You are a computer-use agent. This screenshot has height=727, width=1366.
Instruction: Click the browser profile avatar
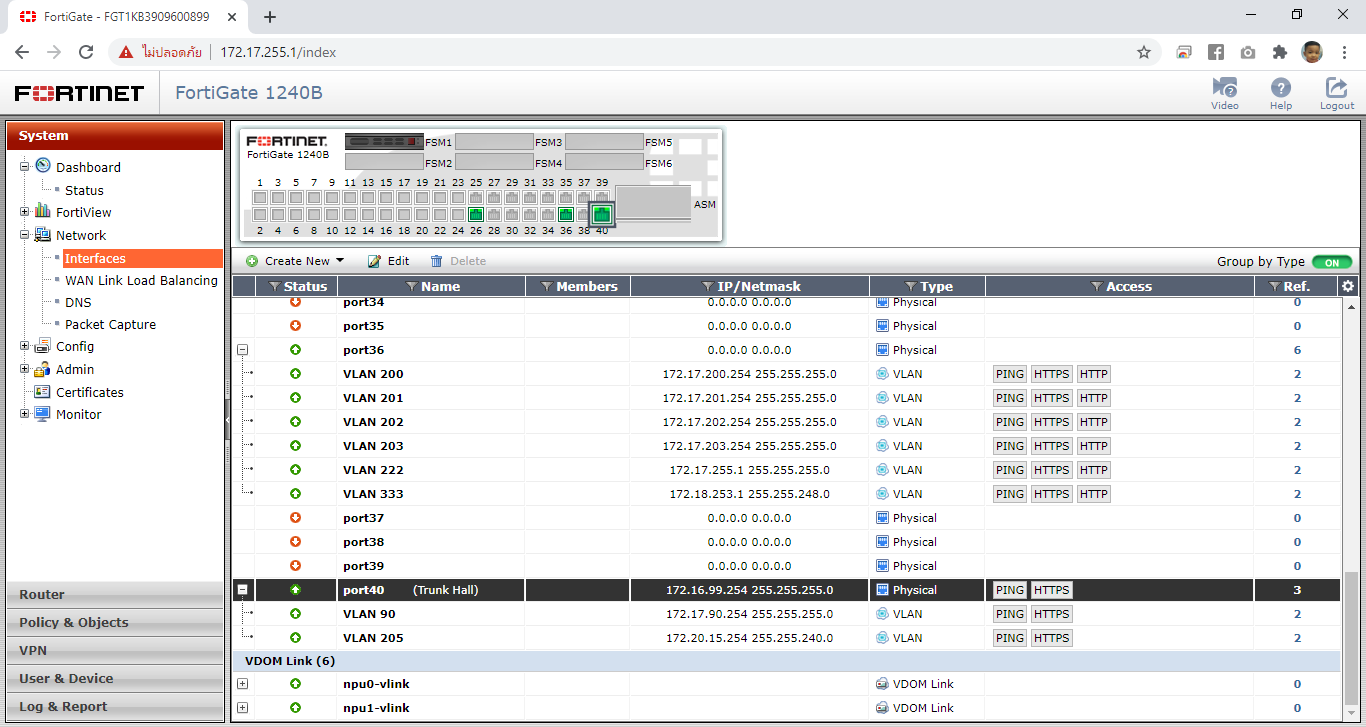1312,52
